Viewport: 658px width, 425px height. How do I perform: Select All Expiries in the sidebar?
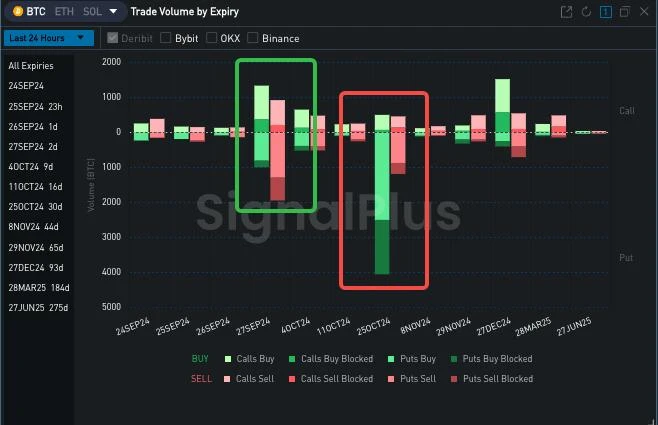coord(31,66)
